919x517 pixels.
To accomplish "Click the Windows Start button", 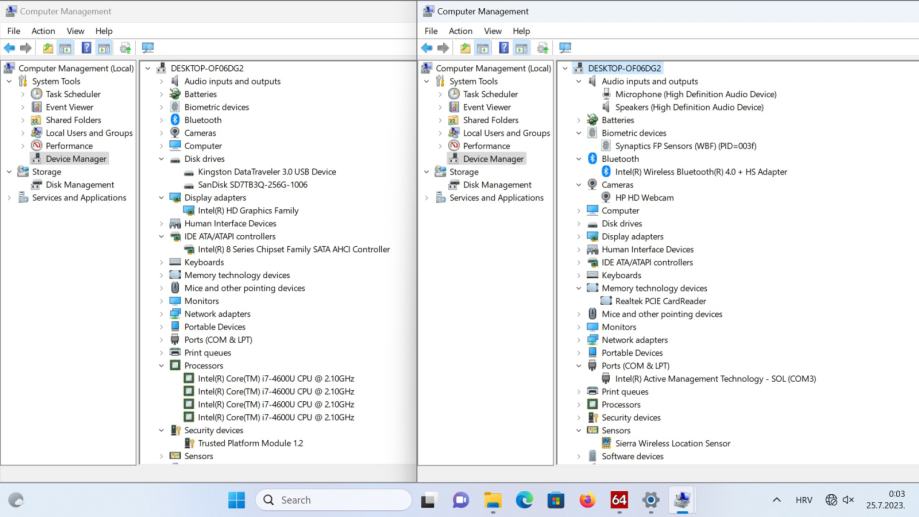I will tap(236, 500).
